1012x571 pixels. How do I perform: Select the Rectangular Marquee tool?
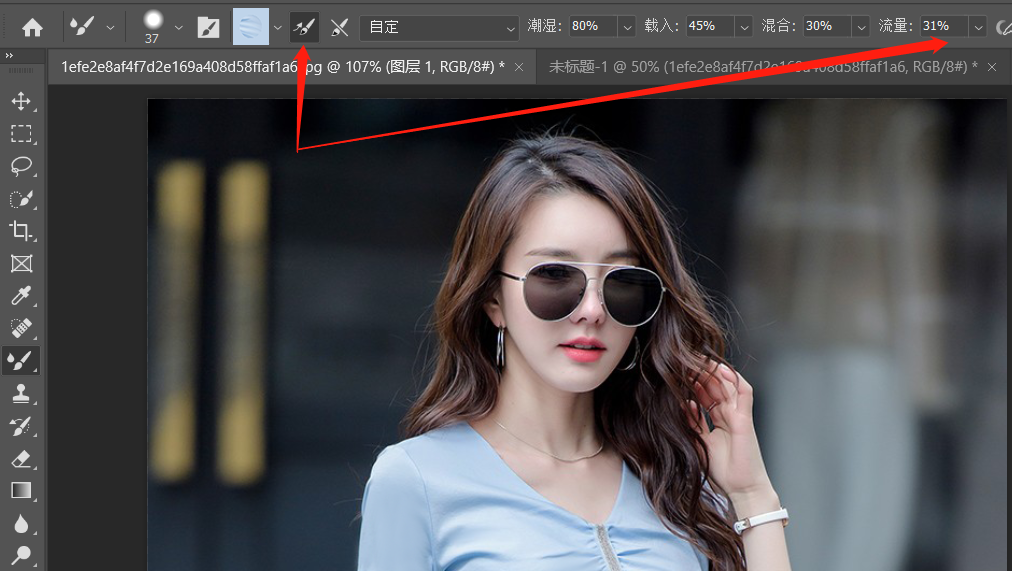21,133
